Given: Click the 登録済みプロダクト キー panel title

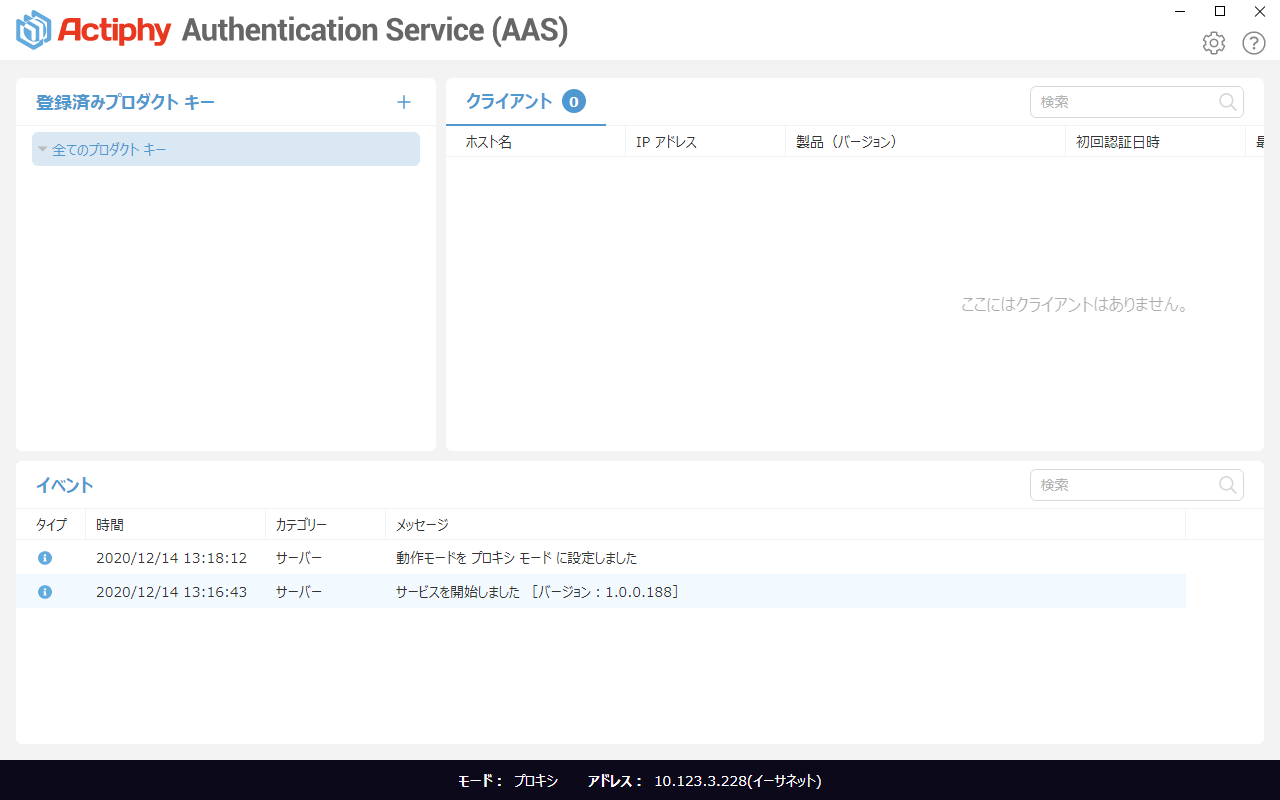Looking at the screenshot, I should click(125, 102).
